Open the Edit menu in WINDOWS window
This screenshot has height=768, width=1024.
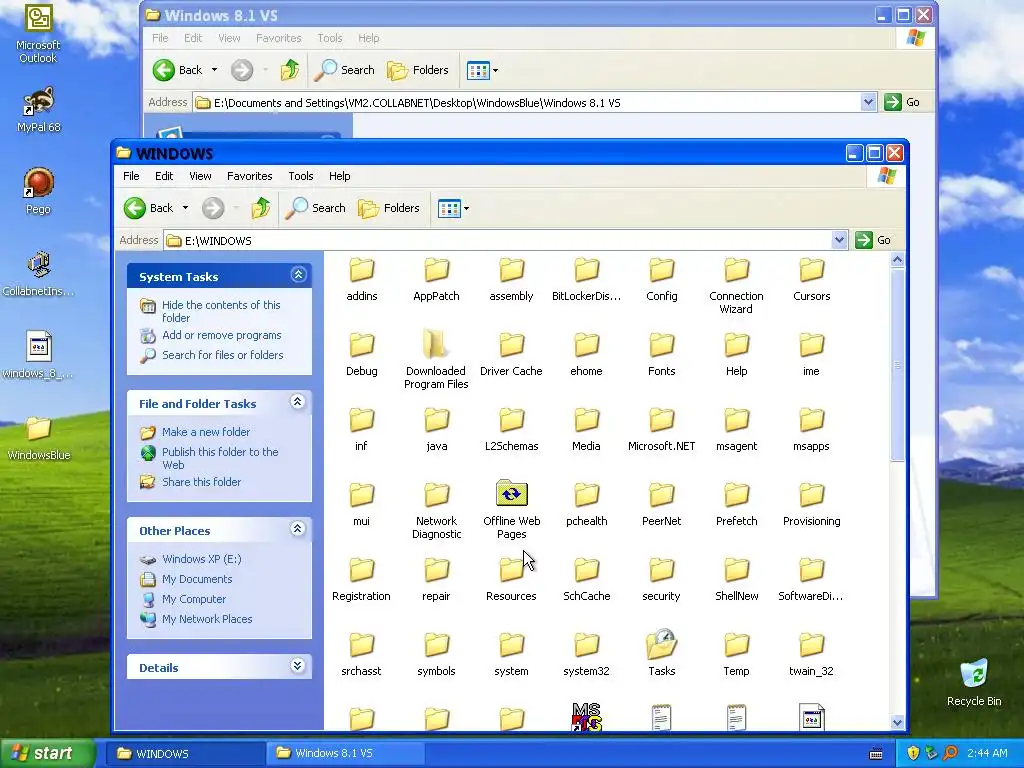tap(164, 176)
